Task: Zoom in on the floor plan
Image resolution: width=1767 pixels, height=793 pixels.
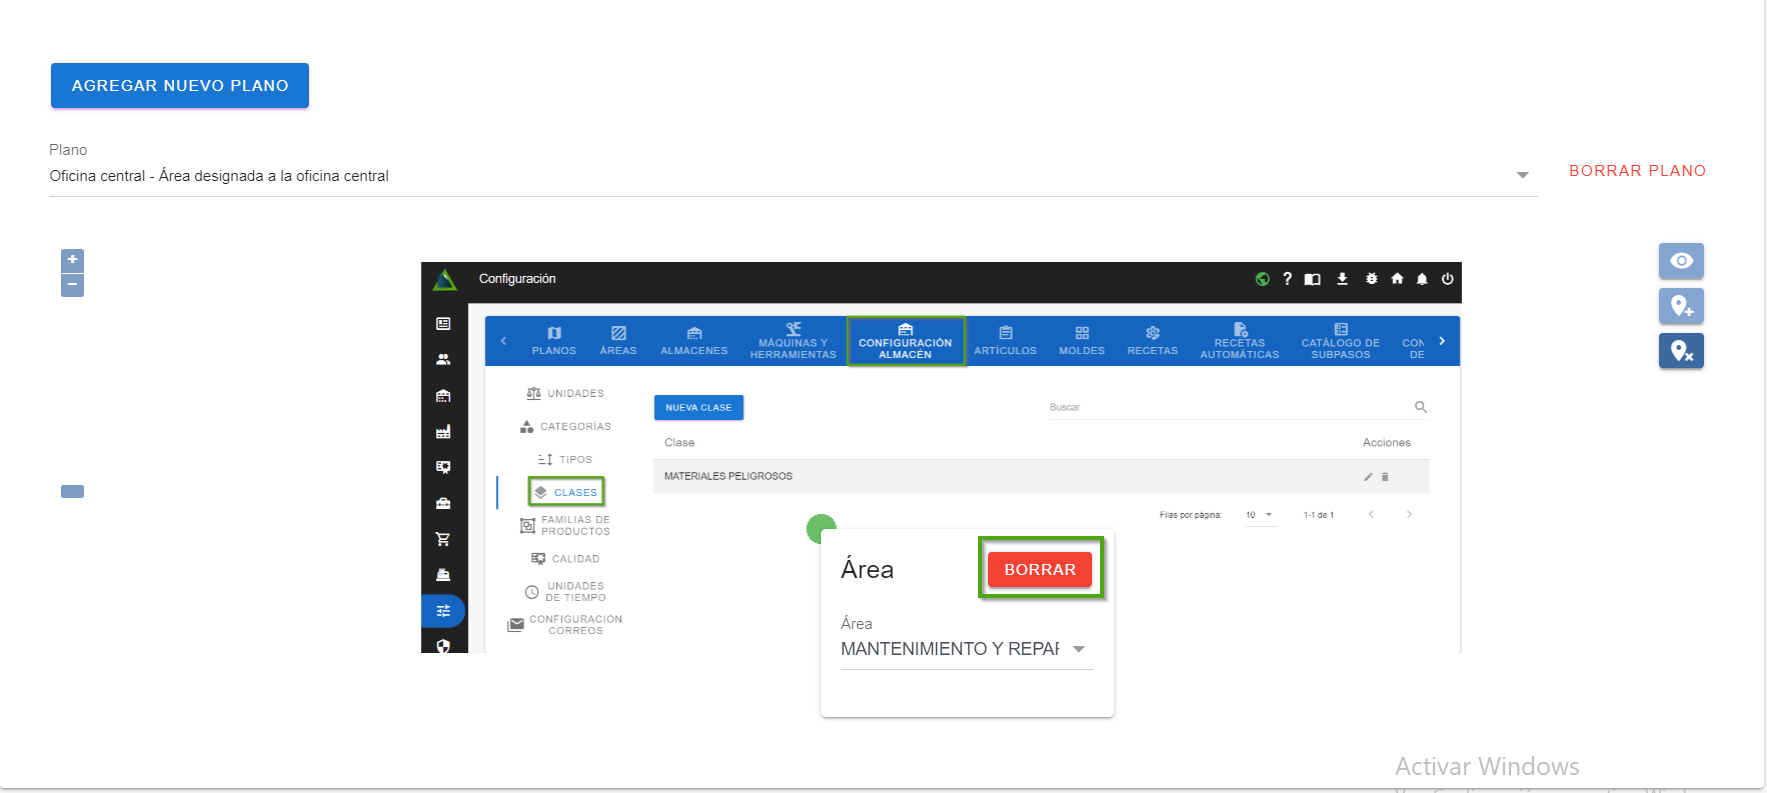Action: point(72,260)
